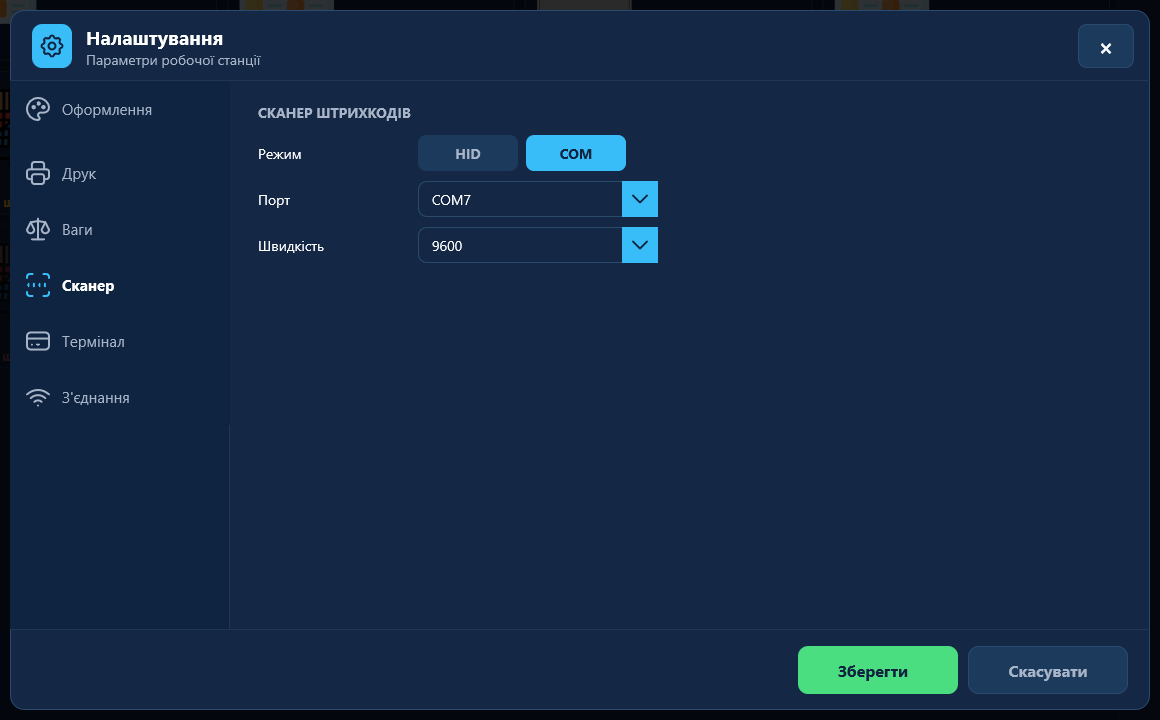
Task: Open the Оформлення settings tab
Action: (x=120, y=110)
